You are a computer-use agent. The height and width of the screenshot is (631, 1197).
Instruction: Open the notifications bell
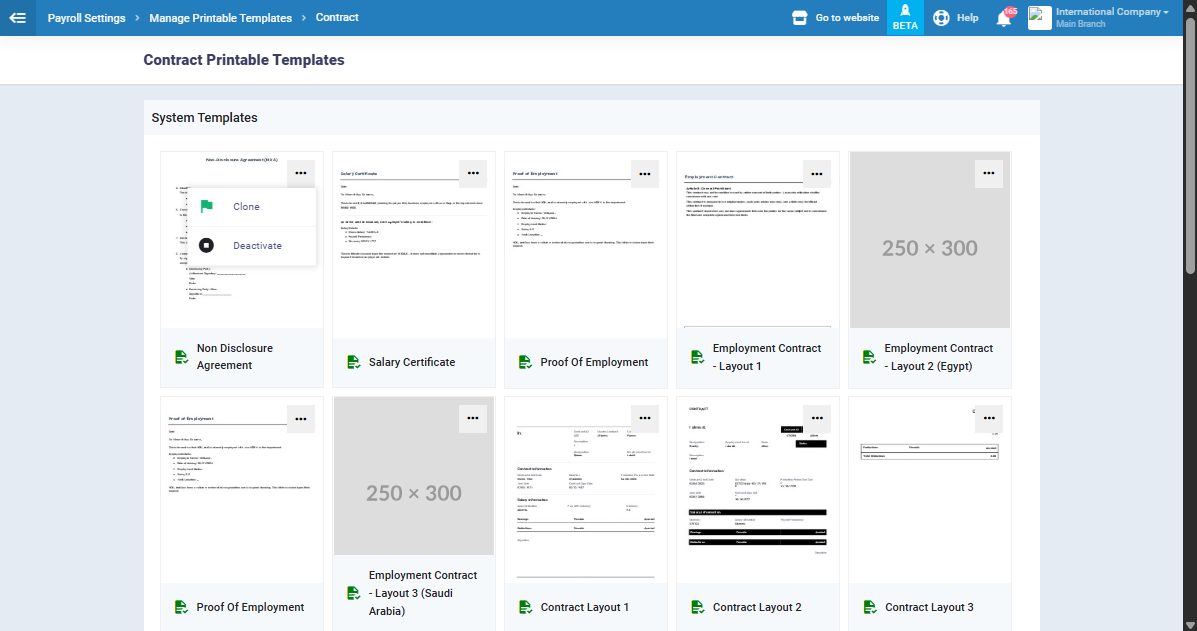pos(1004,18)
